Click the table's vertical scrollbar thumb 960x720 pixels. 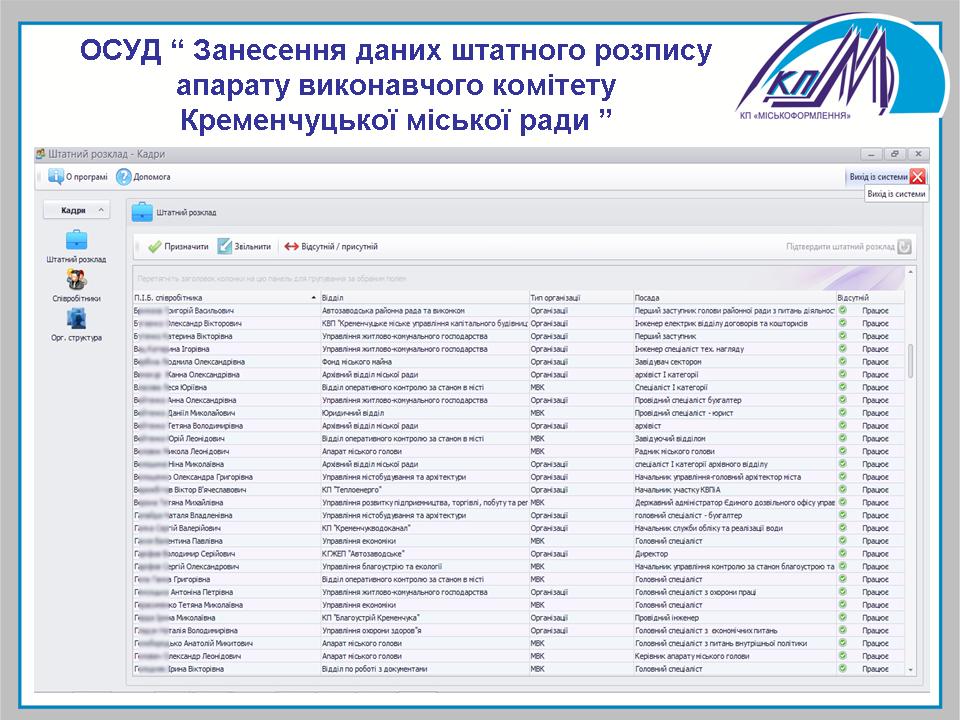click(910, 360)
